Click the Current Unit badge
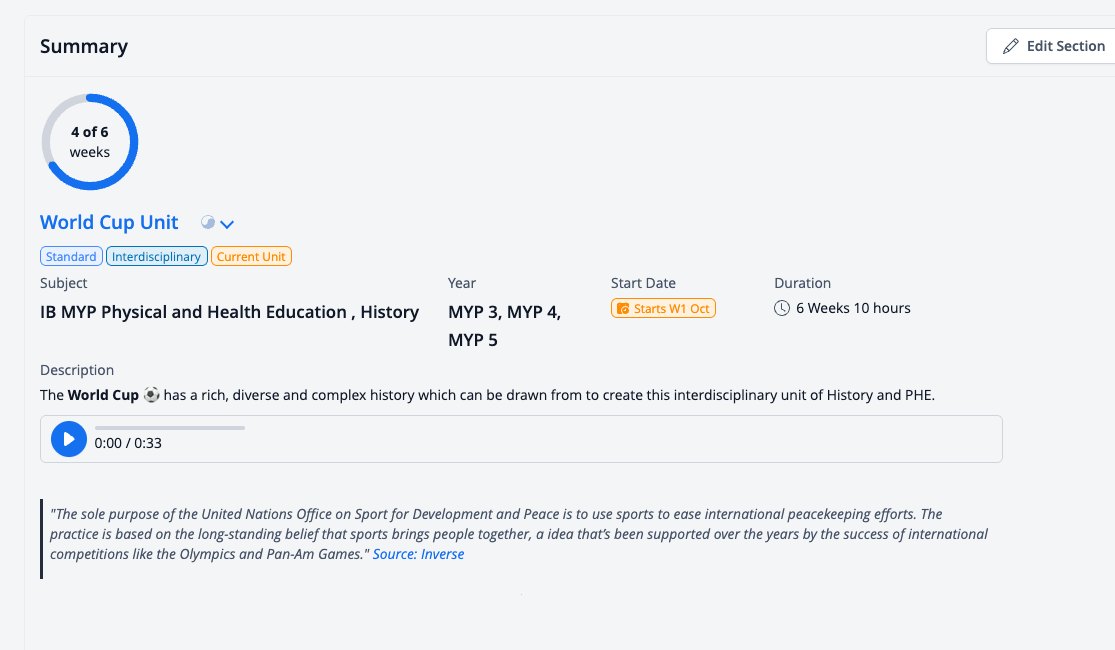 (251, 257)
